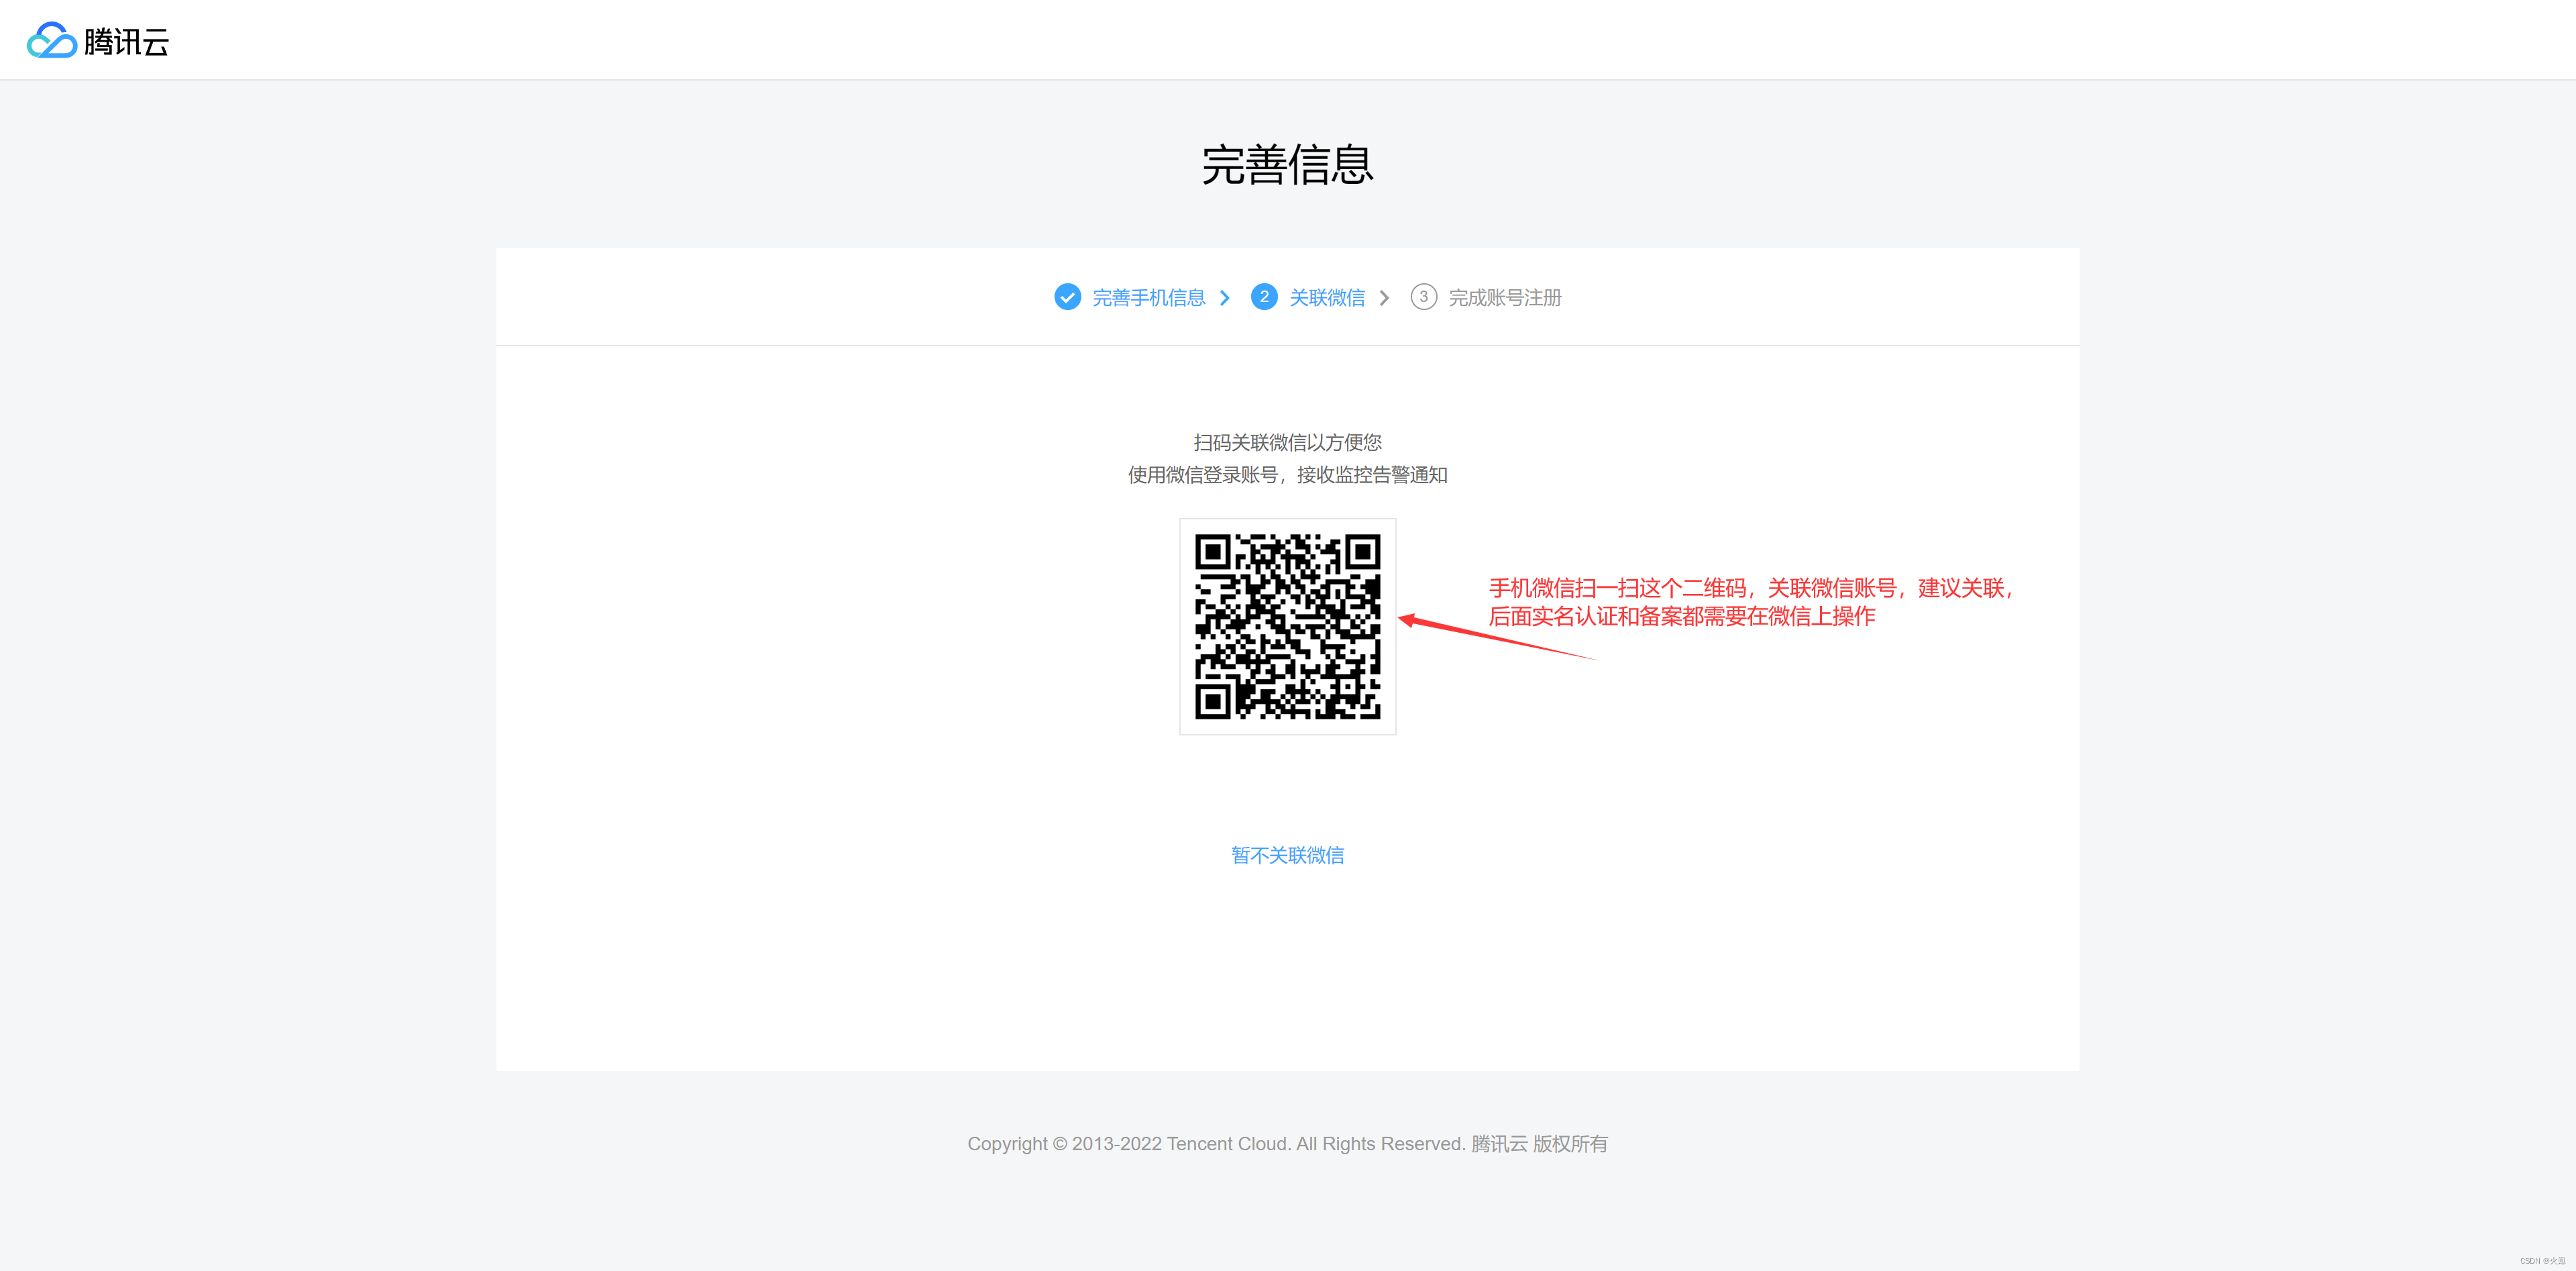
Task: Skip with 暂不关联微信 link
Action: click(x=1288, y=855)
